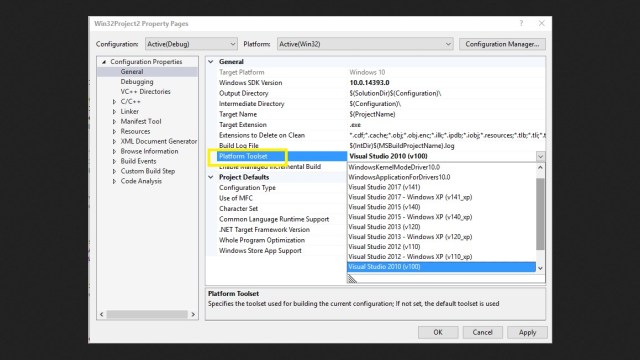Click the Cancel button
Image resolution: width=640 pixels, height=360 pixels.
click(482, 332)
